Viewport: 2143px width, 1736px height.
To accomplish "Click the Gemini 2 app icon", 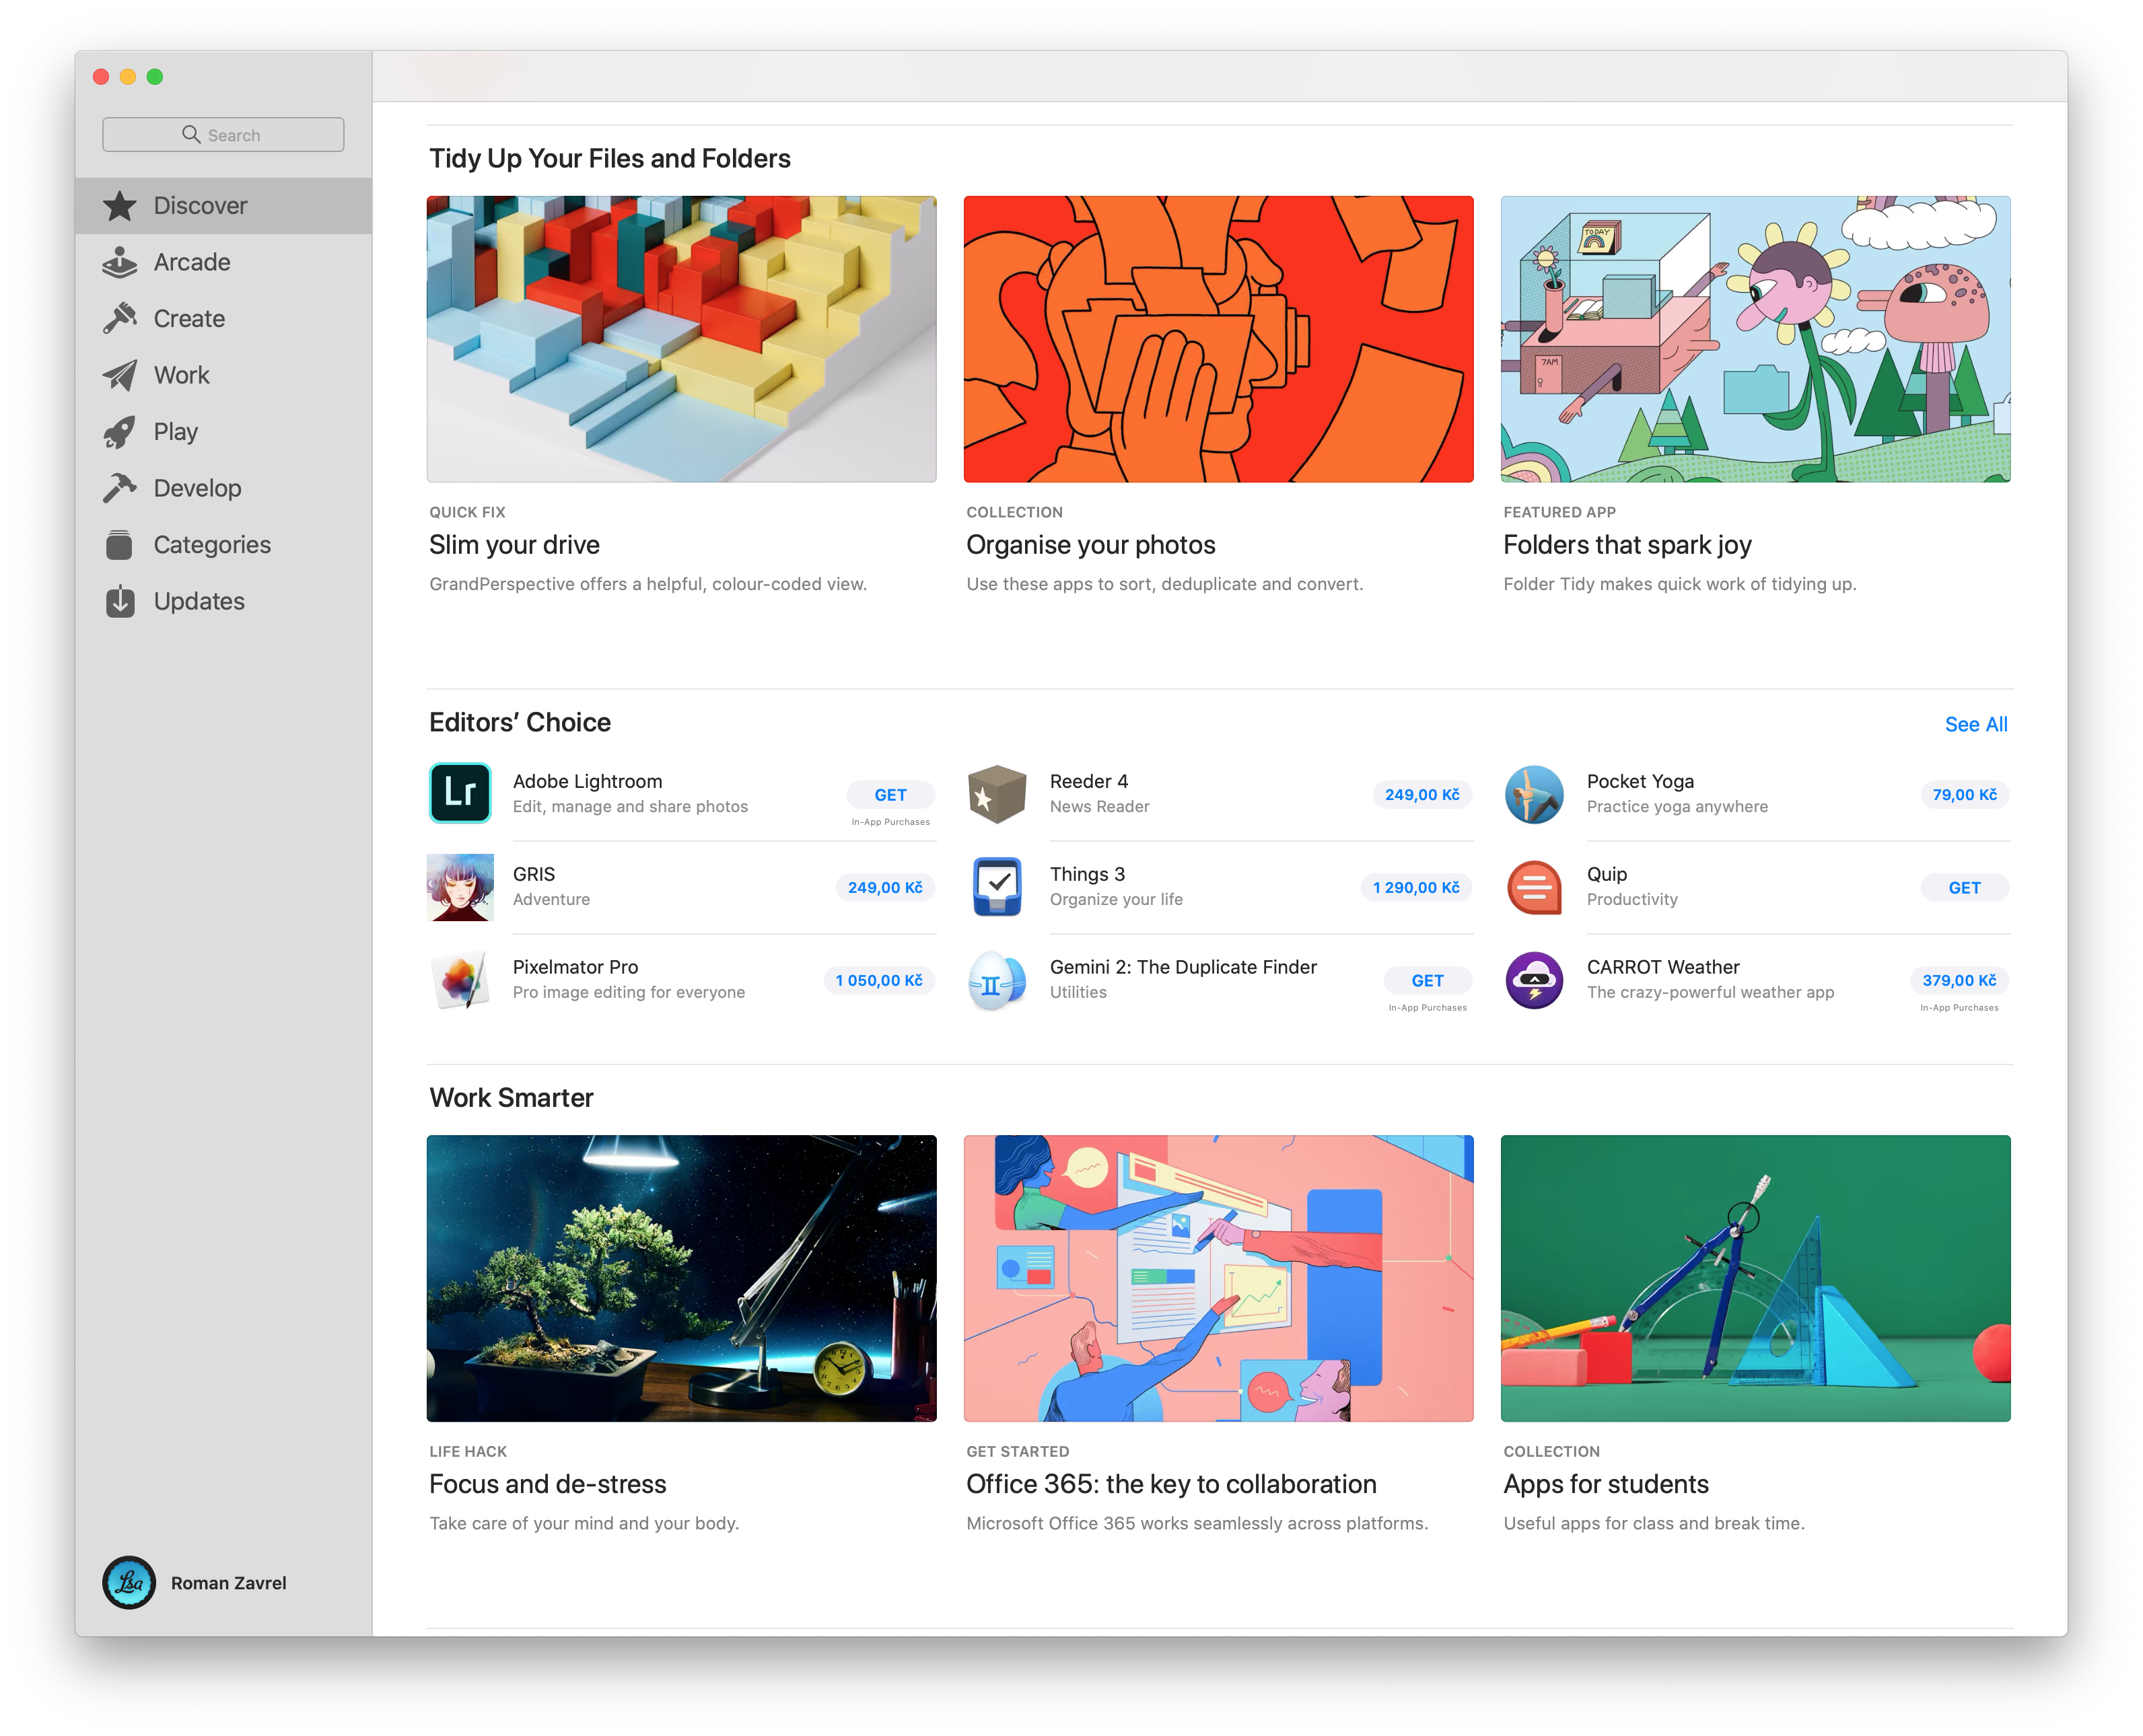I will click(997, 980).
